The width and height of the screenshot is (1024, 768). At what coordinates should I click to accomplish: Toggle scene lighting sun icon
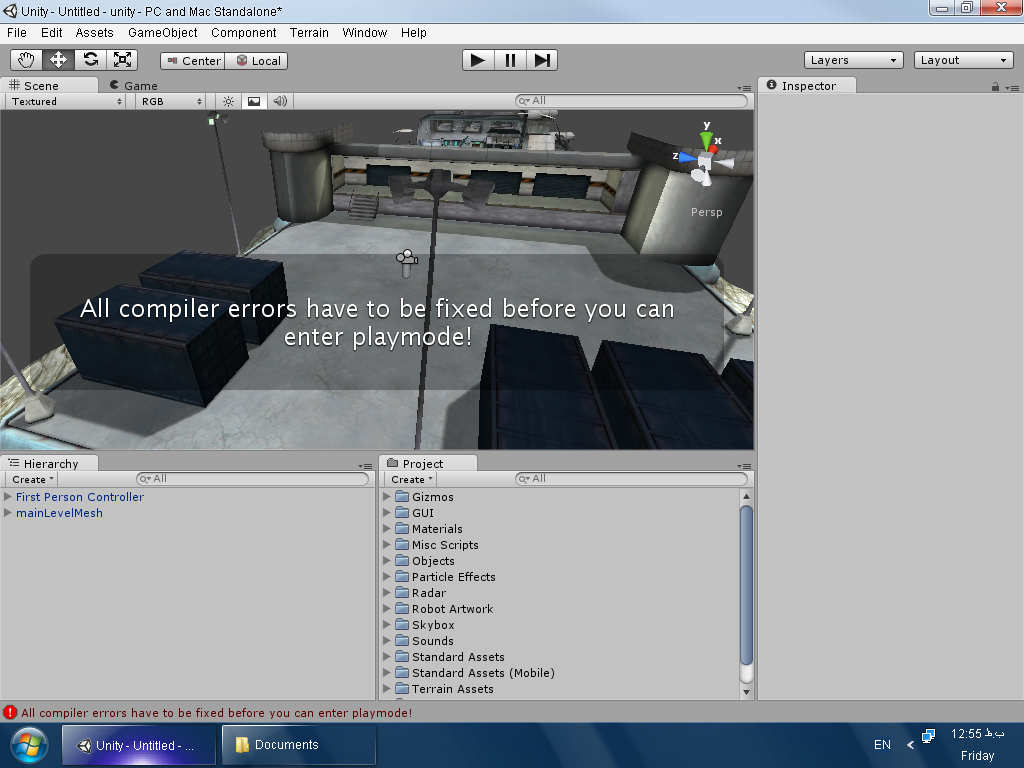pyautogui.click(x=228, y=101)
